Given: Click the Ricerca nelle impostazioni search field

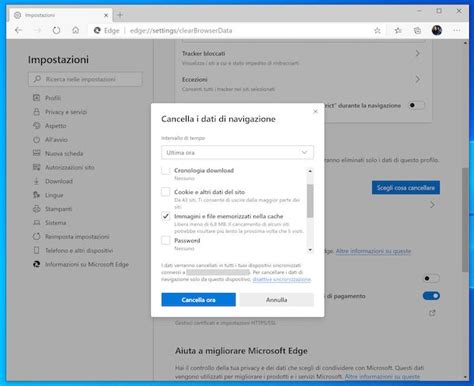Looking at the screenshot, I should point(85,79).
